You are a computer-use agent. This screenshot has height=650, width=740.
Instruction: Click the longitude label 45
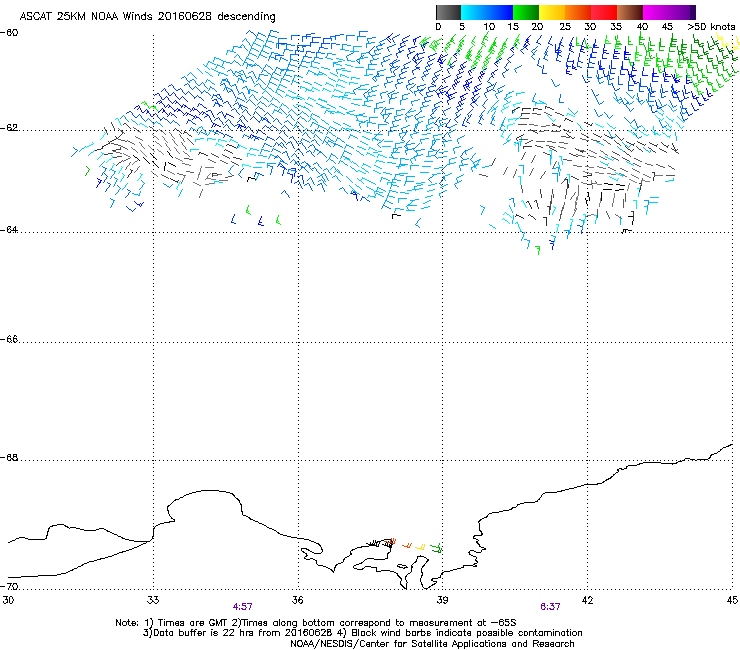point(732,600)
